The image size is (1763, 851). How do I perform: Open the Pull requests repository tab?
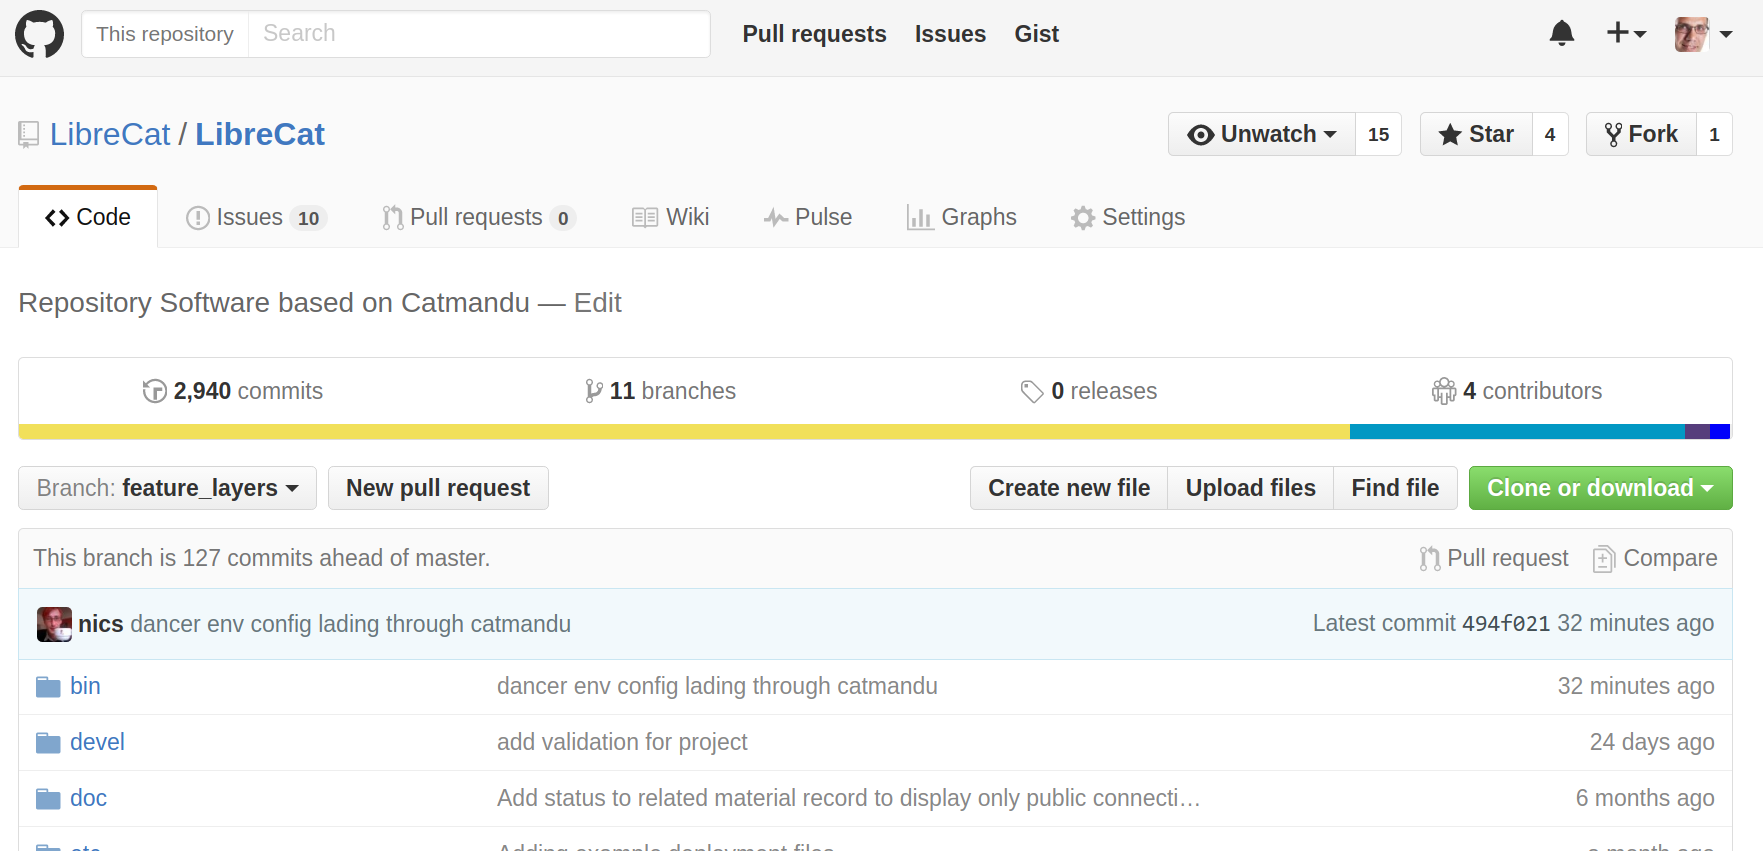tap(479, 217)
